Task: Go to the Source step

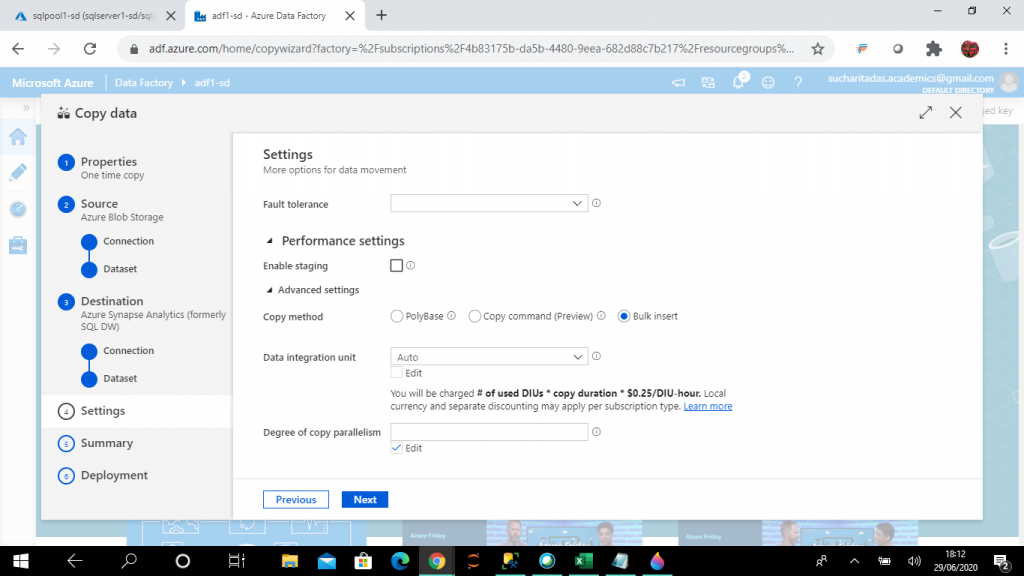Action: point(99,204)
